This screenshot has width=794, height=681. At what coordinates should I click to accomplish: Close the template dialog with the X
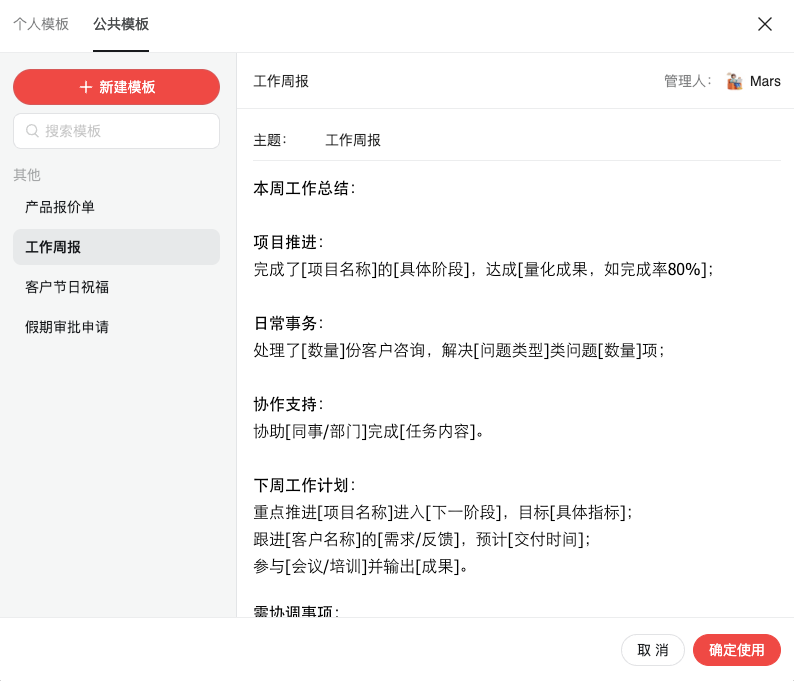(x=765, y=24)
